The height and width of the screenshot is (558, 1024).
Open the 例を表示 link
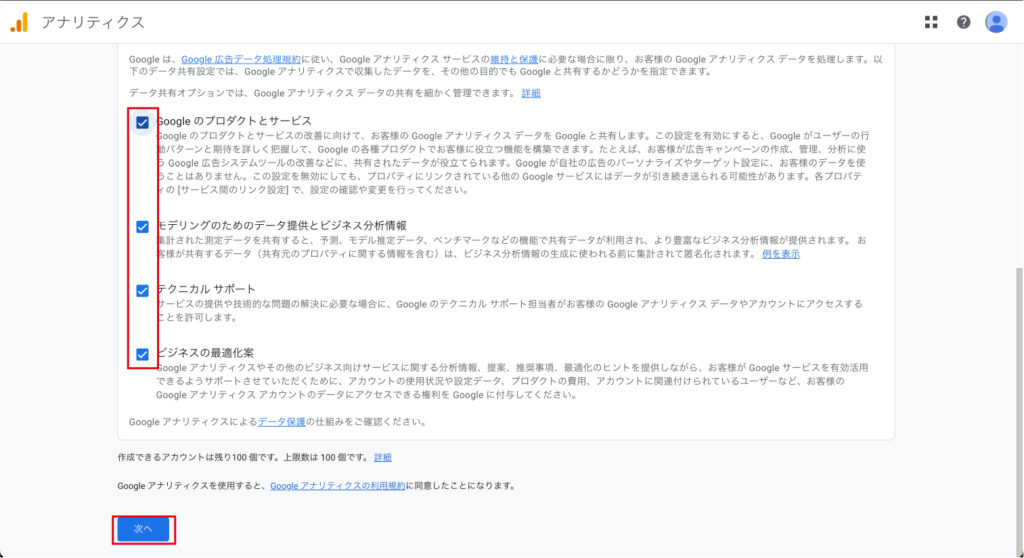coord(781,254)
